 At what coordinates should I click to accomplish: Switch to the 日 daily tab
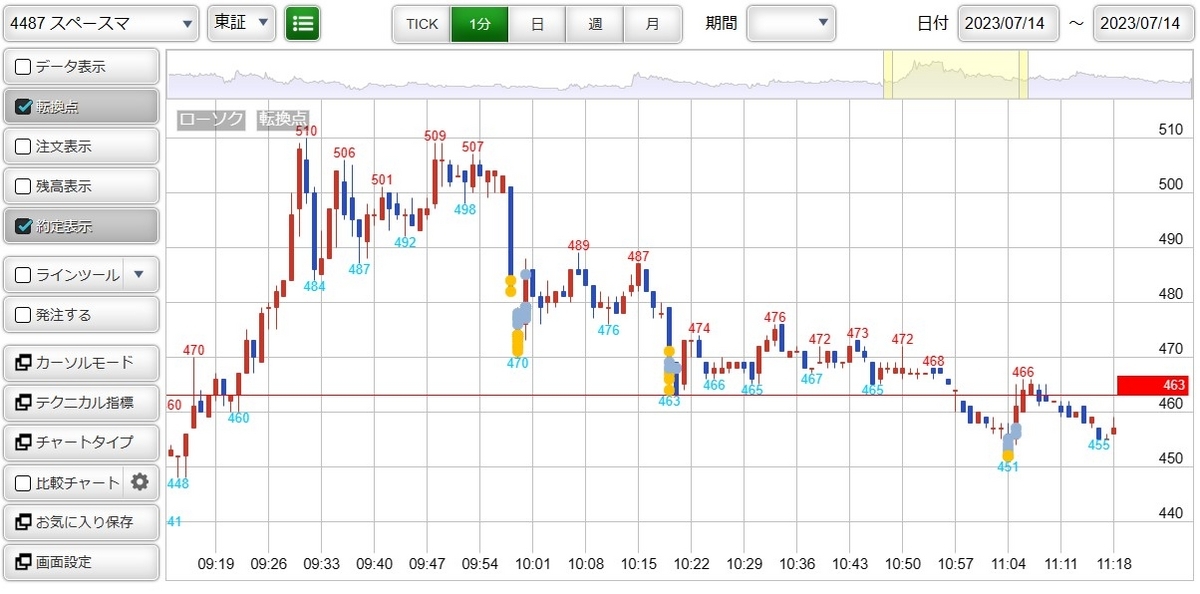538,24
